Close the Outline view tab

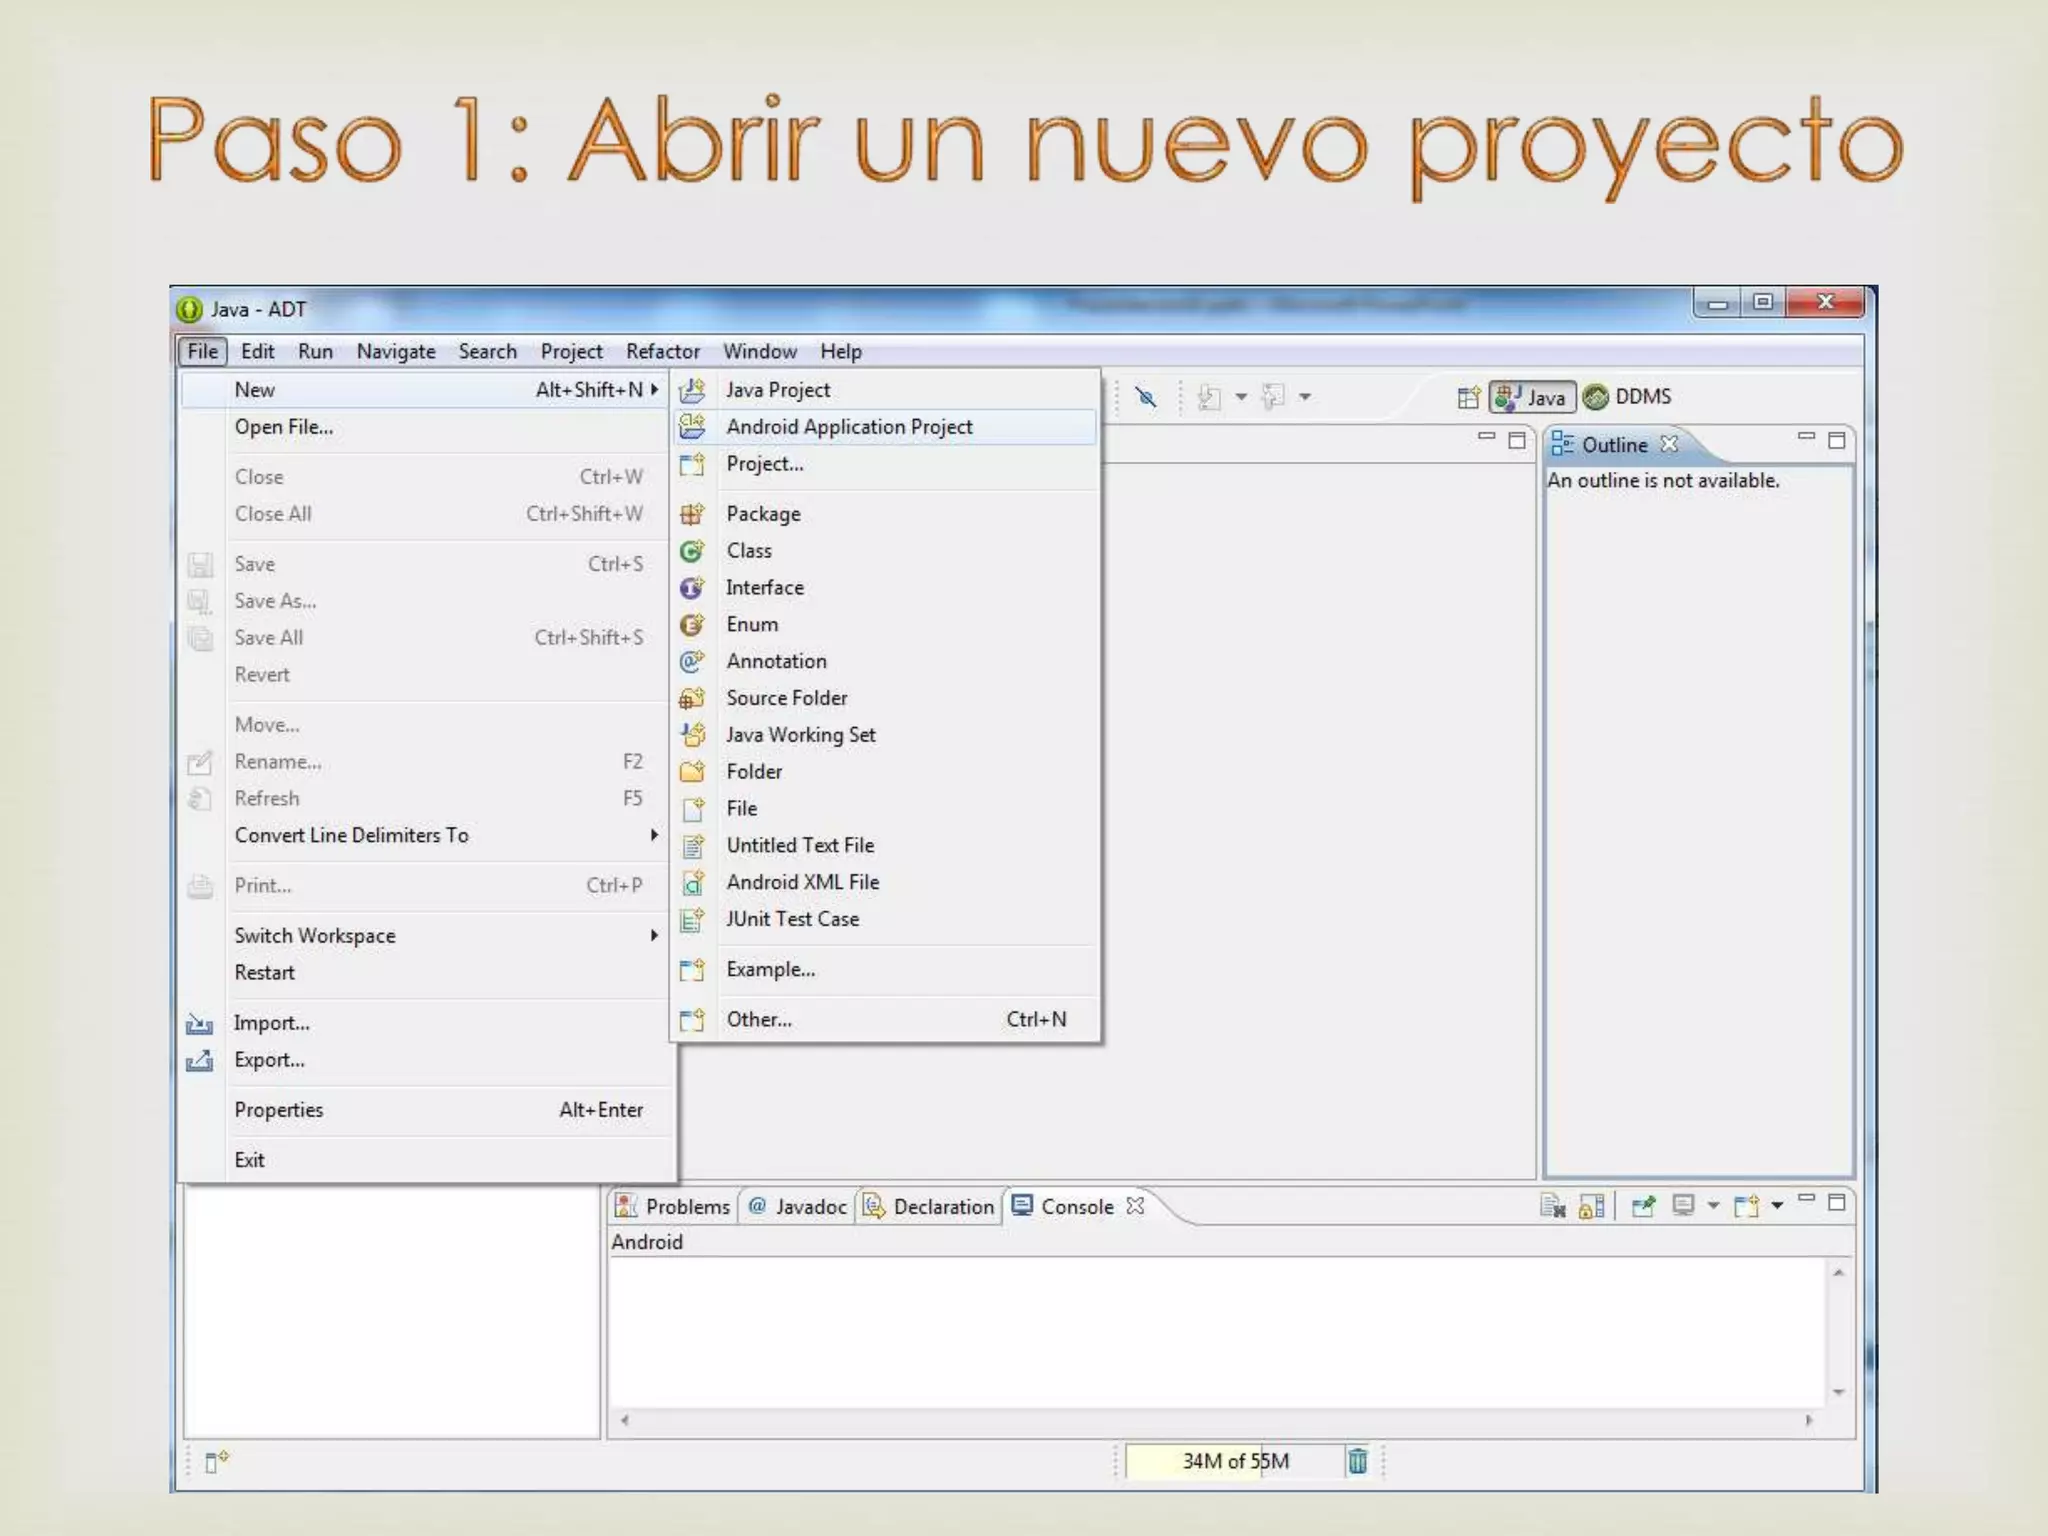point(1669,444)
